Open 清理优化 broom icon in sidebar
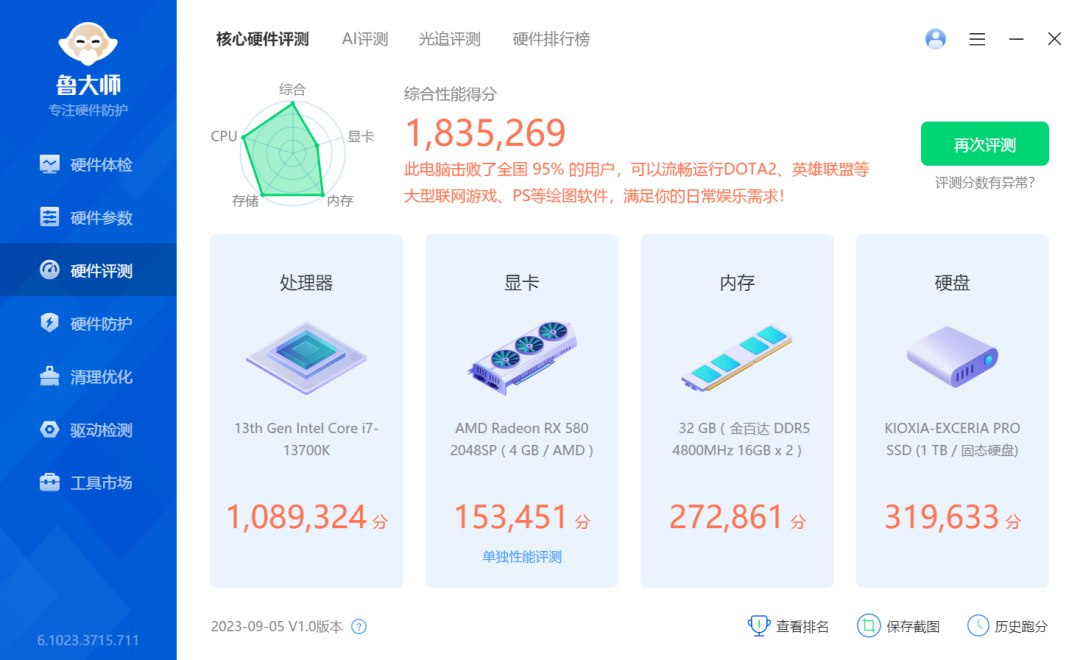This screenshot has height=660, width=1080. click(50, 376)
